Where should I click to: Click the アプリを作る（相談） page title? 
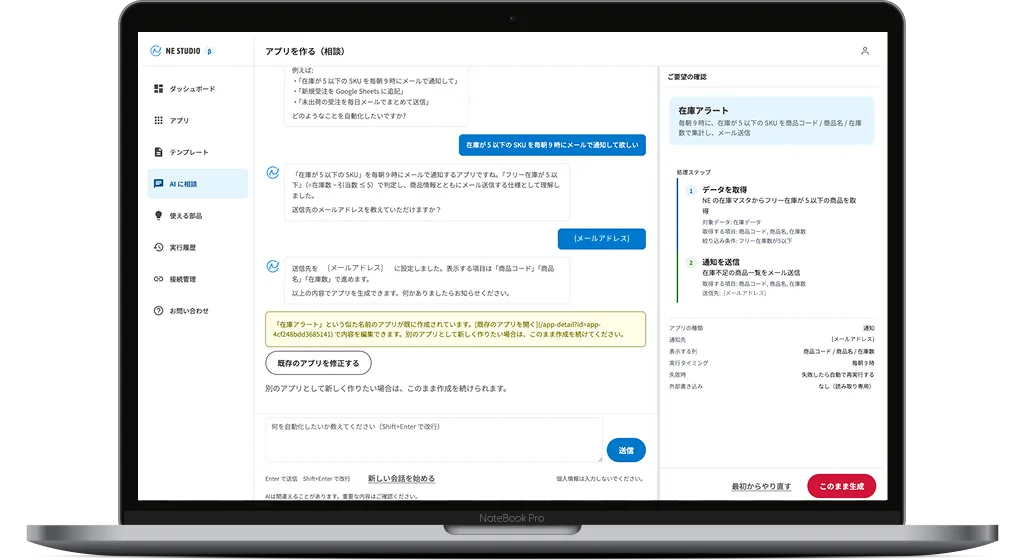(x=305, y=51)
